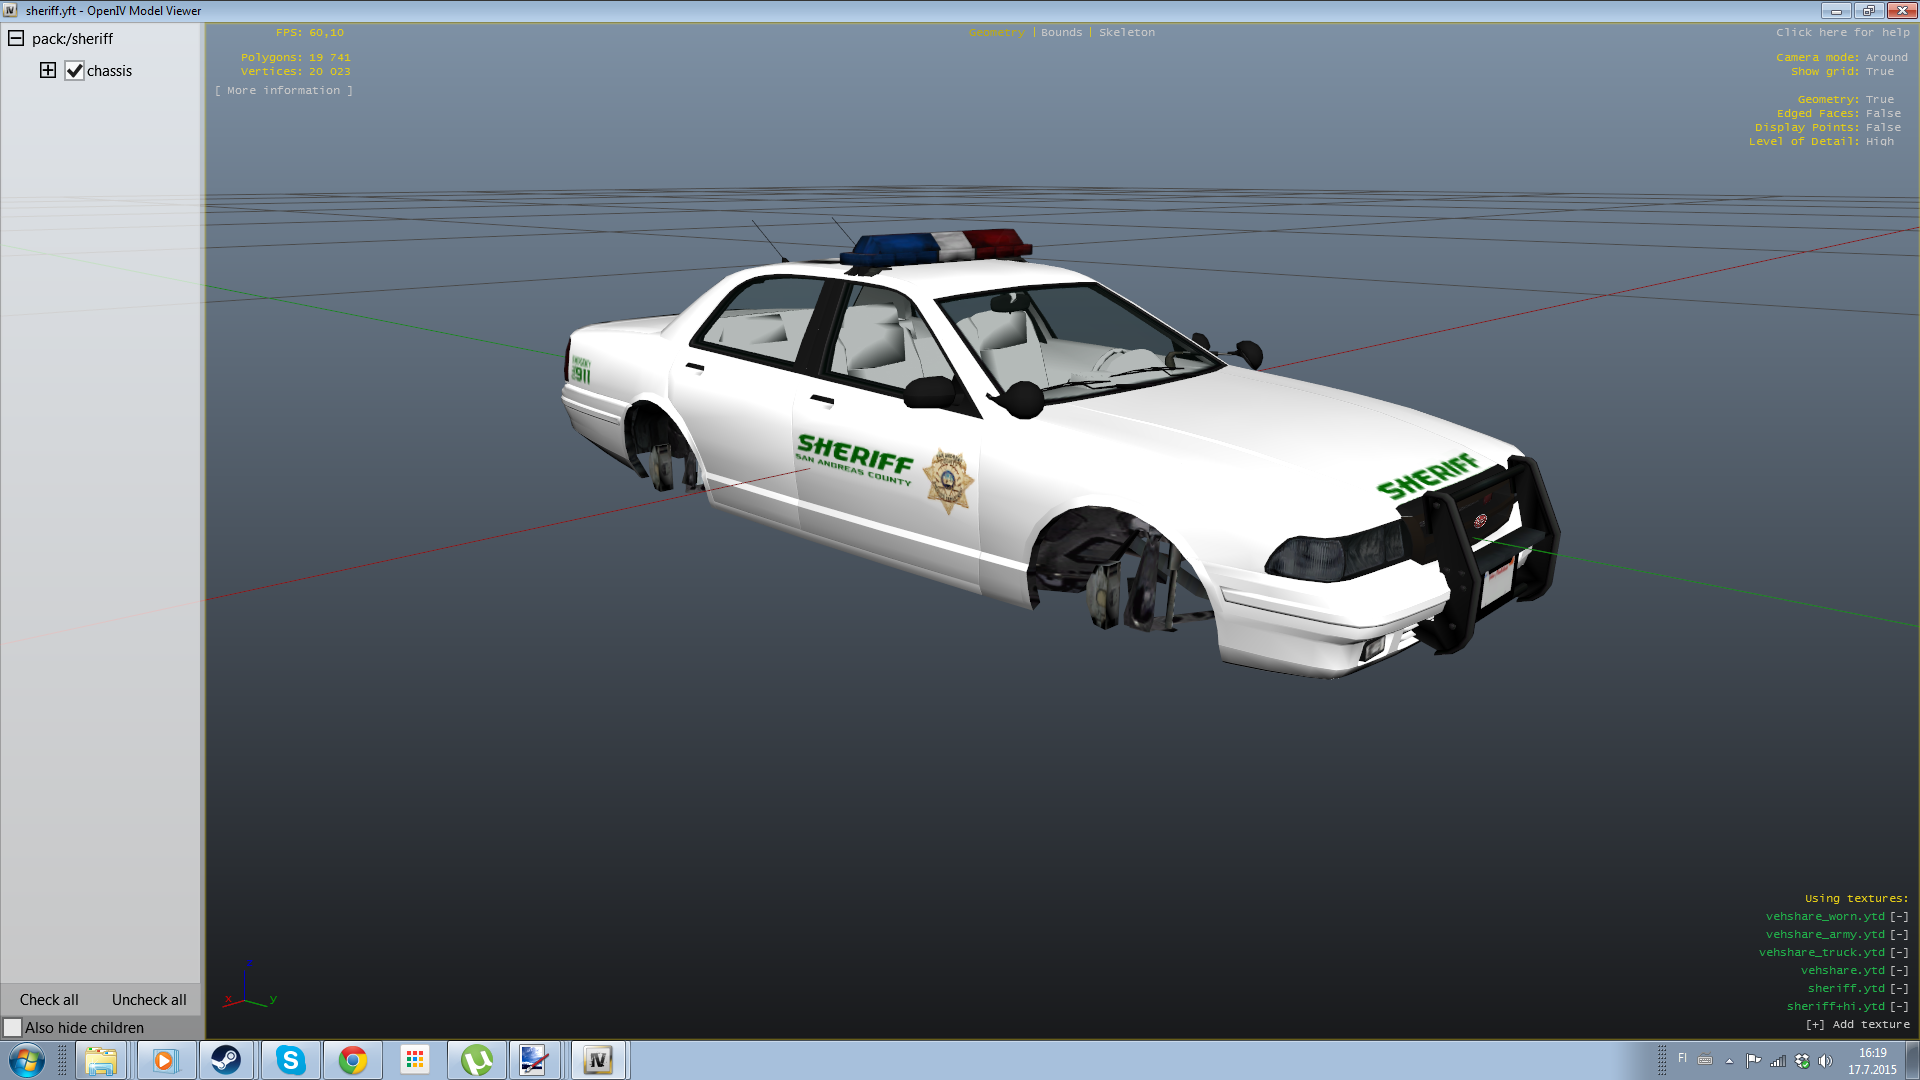Open Skype from the taskbar
1920x1080 pixels.
tap(290, 1060)
